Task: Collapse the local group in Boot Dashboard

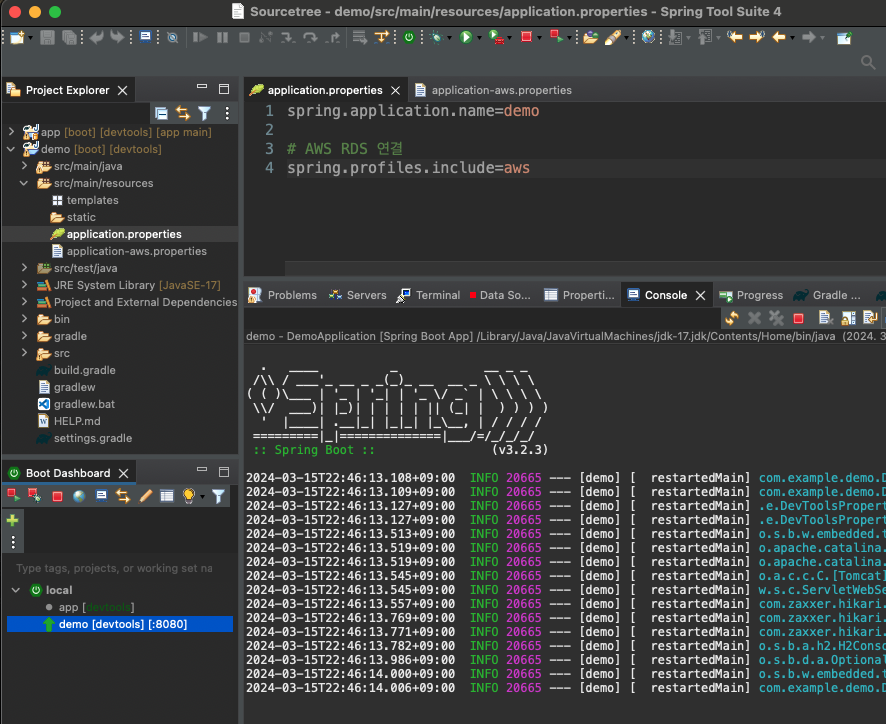Action: 16,590
